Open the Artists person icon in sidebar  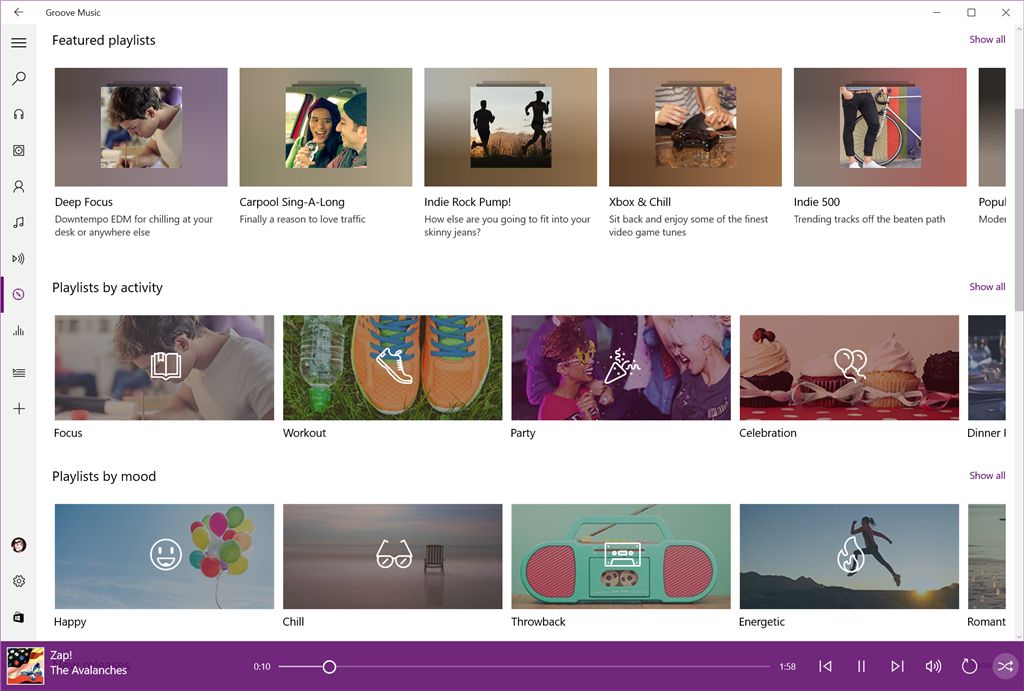[19, 186]
